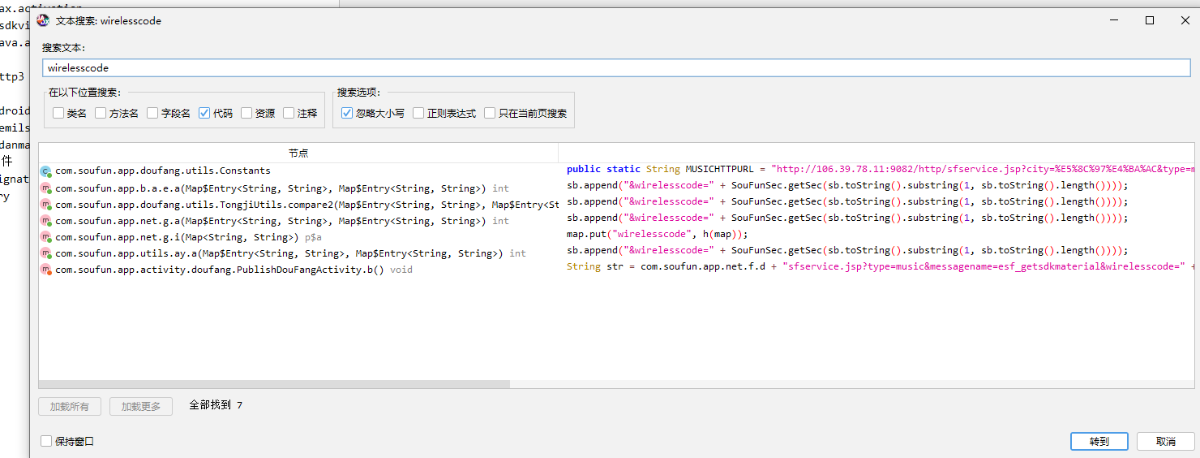Toggle the 忽略大小写 option off
1200x458 pixels.
pyautogui.click(x=347, y=114)
